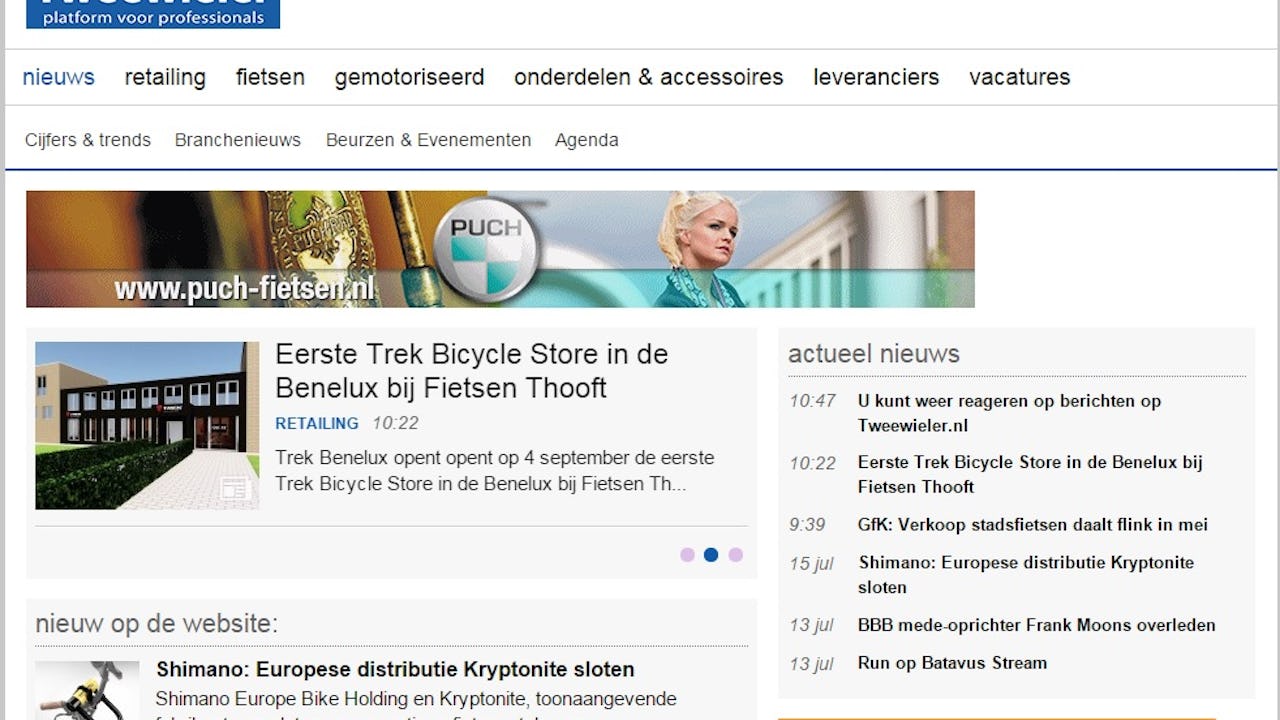Screen dimensions: 1280x720
Task: Open BBB mede-oprichter Frank Moons overleden
Action: tap(1037, 625)
